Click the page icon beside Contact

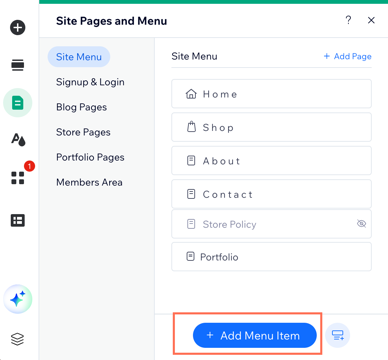pyautogui.click(x=191, y=194)
